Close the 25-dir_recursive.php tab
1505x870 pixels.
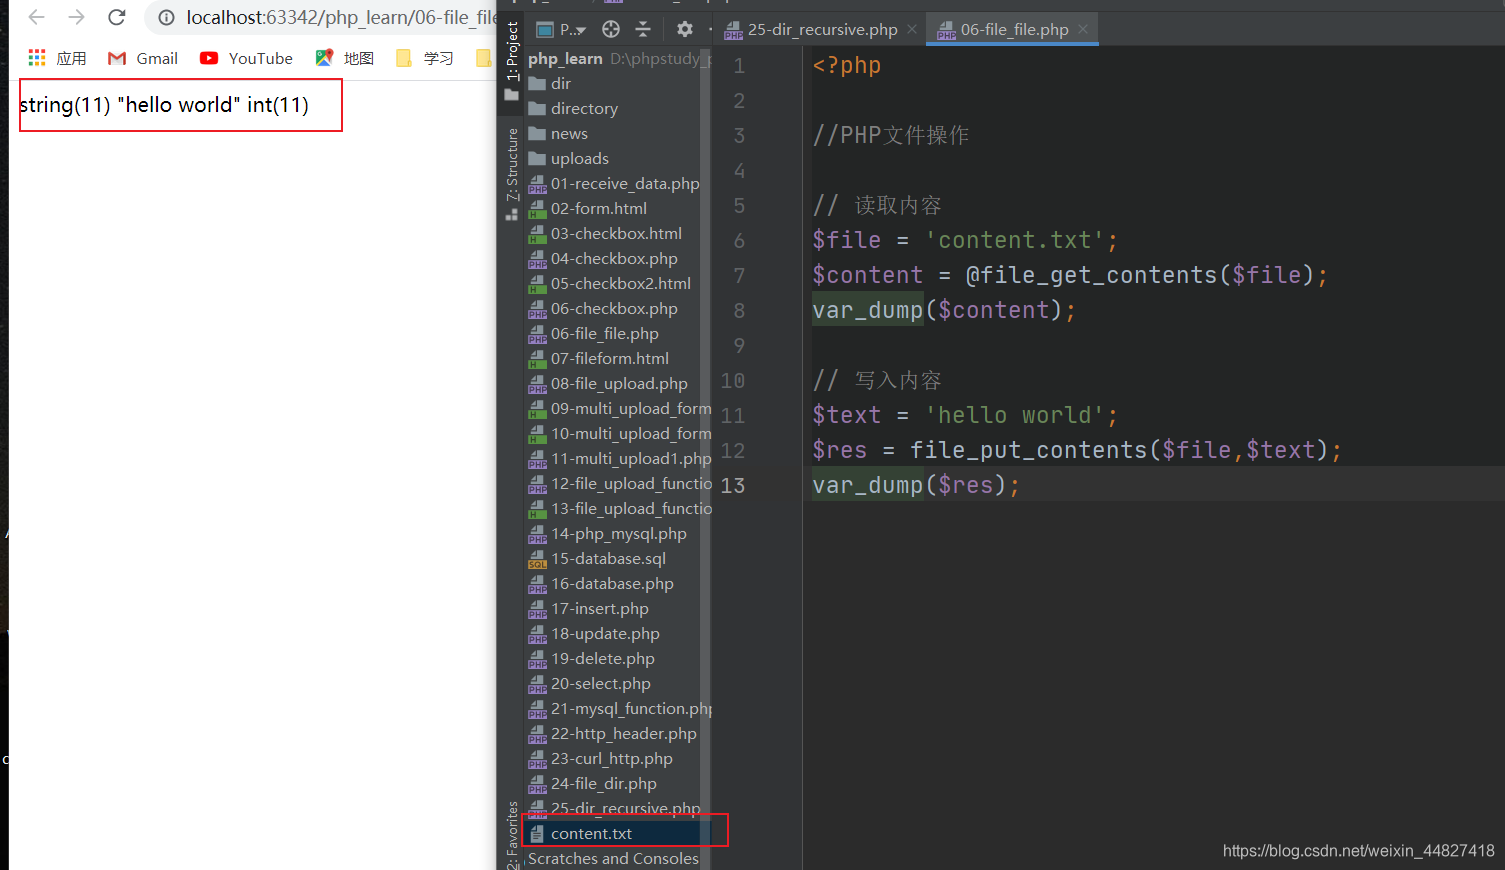pyautogui.click(x=912, y=29)
